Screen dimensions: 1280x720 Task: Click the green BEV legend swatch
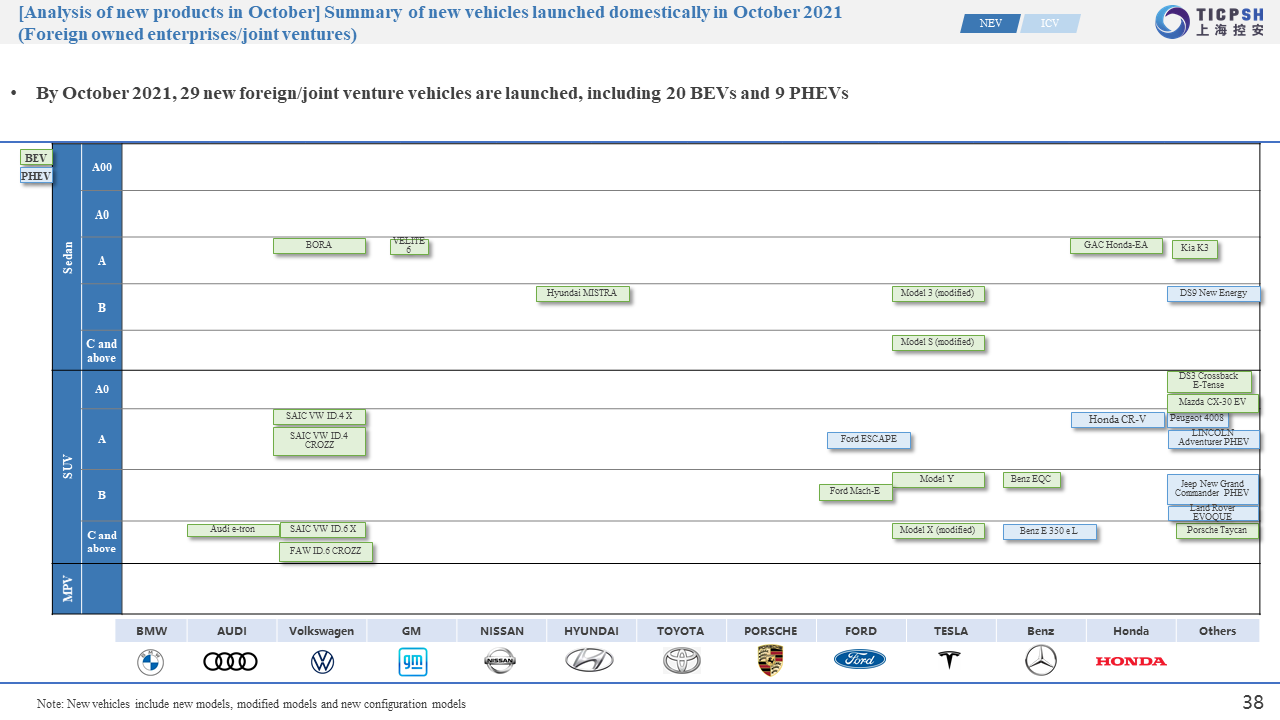(x=35, y=158)
